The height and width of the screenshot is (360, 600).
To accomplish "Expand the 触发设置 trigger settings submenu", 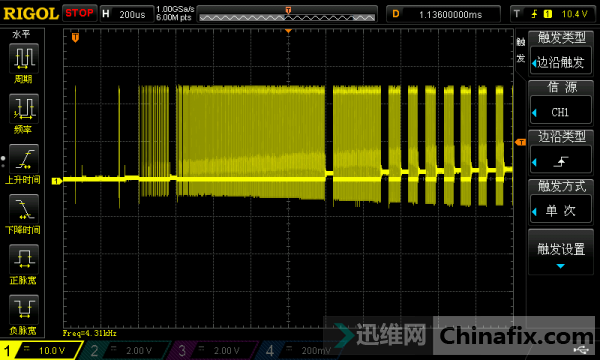I will [x=561, y=252].
